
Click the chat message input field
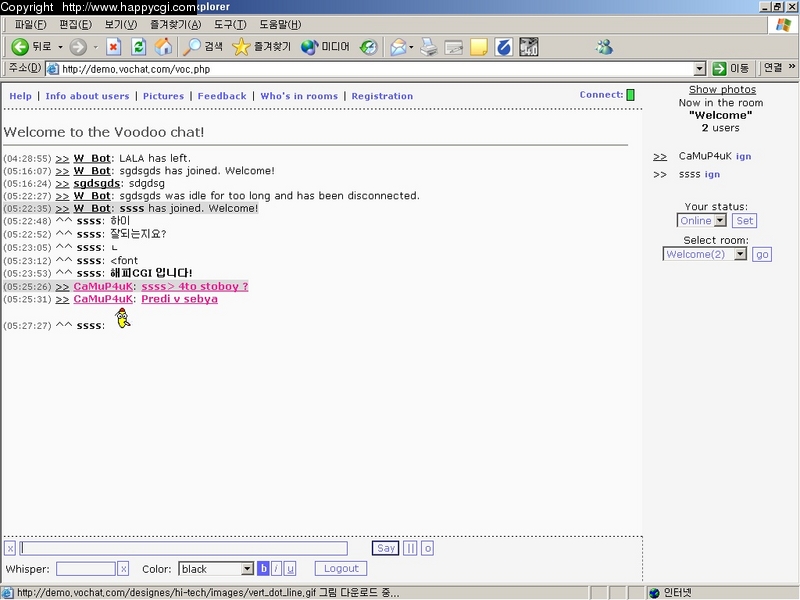tap(184, 548)
